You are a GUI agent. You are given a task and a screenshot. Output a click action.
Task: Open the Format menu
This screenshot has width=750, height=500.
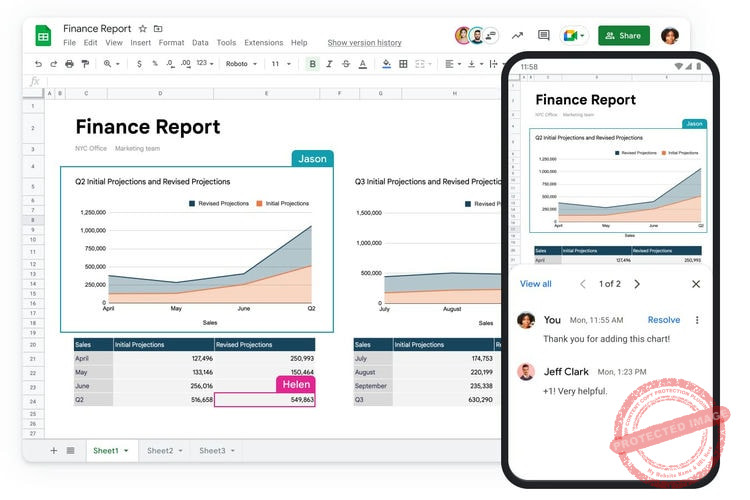(x=171, y=43)
